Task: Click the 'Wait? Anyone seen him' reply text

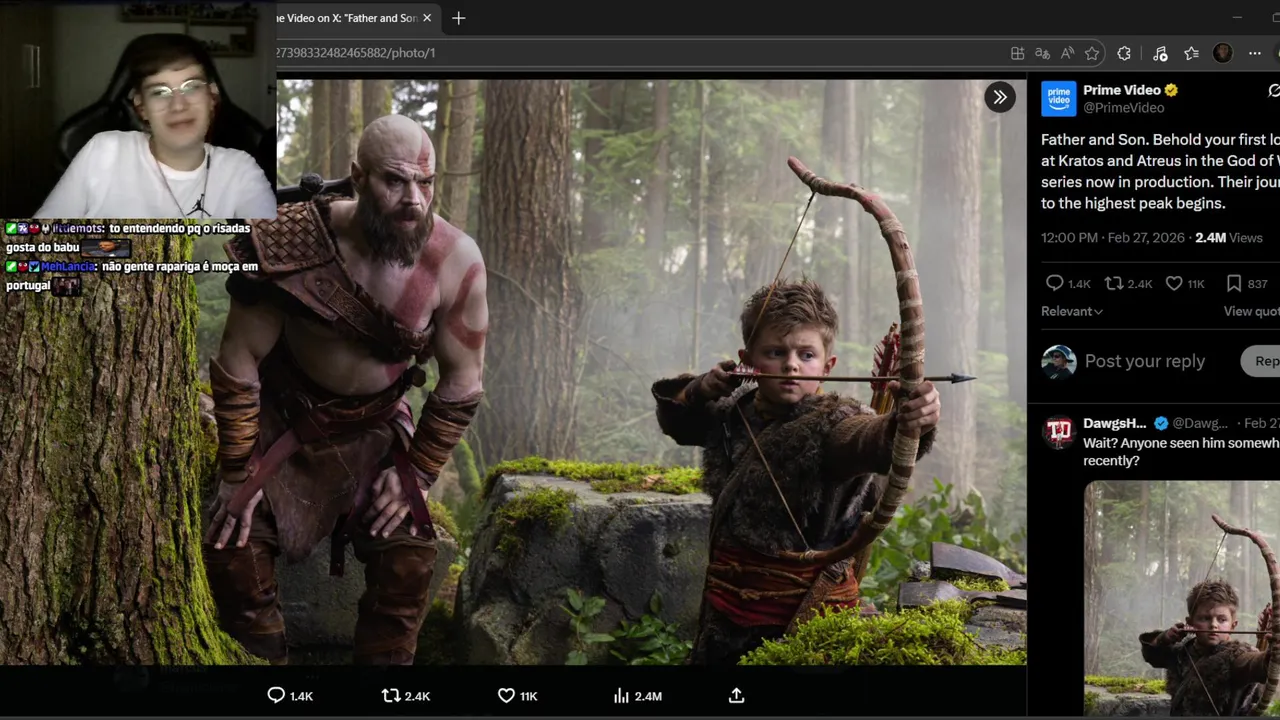Action: [x=1181, y=451]
